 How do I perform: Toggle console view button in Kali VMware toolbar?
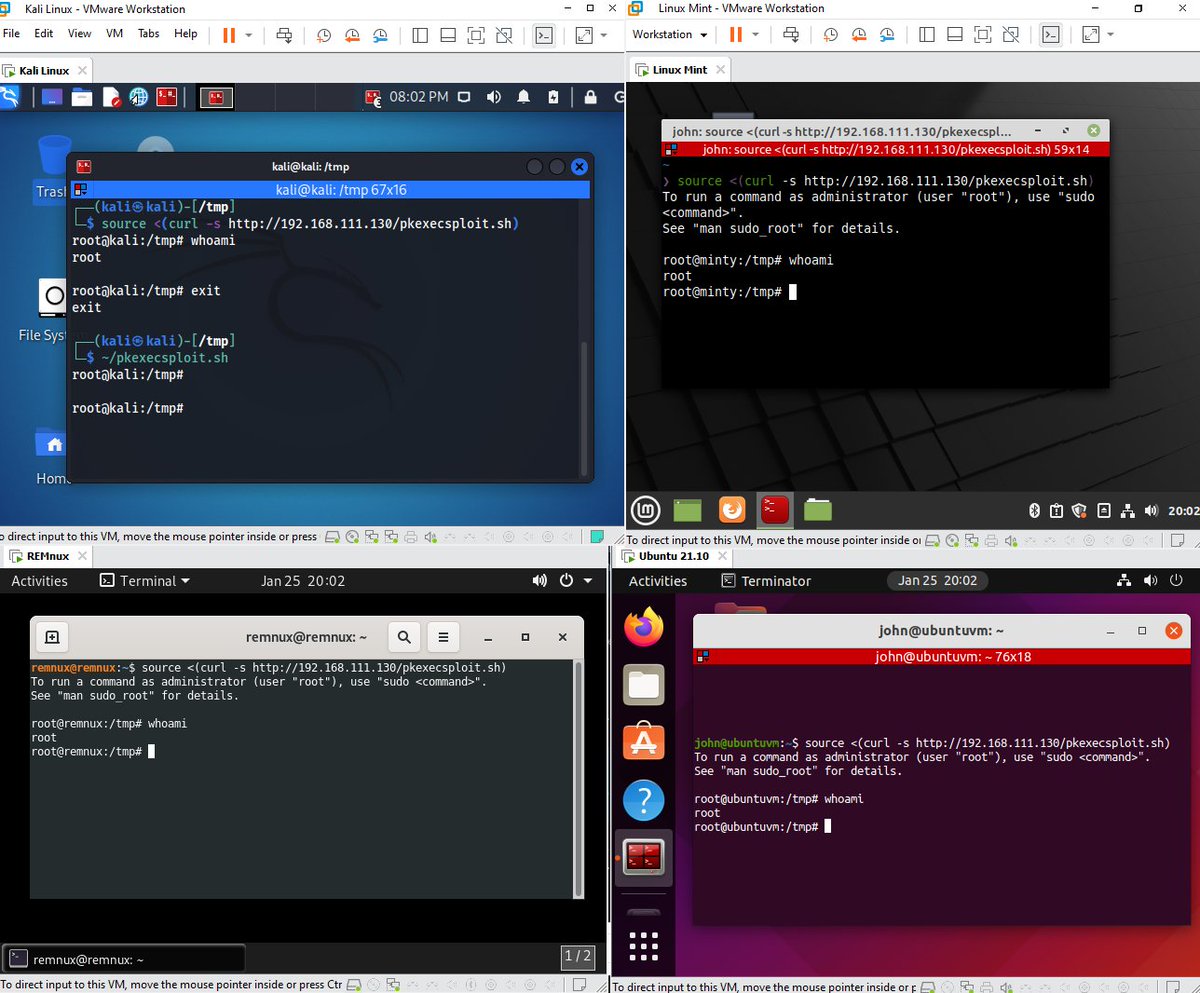tap(544, 35)
